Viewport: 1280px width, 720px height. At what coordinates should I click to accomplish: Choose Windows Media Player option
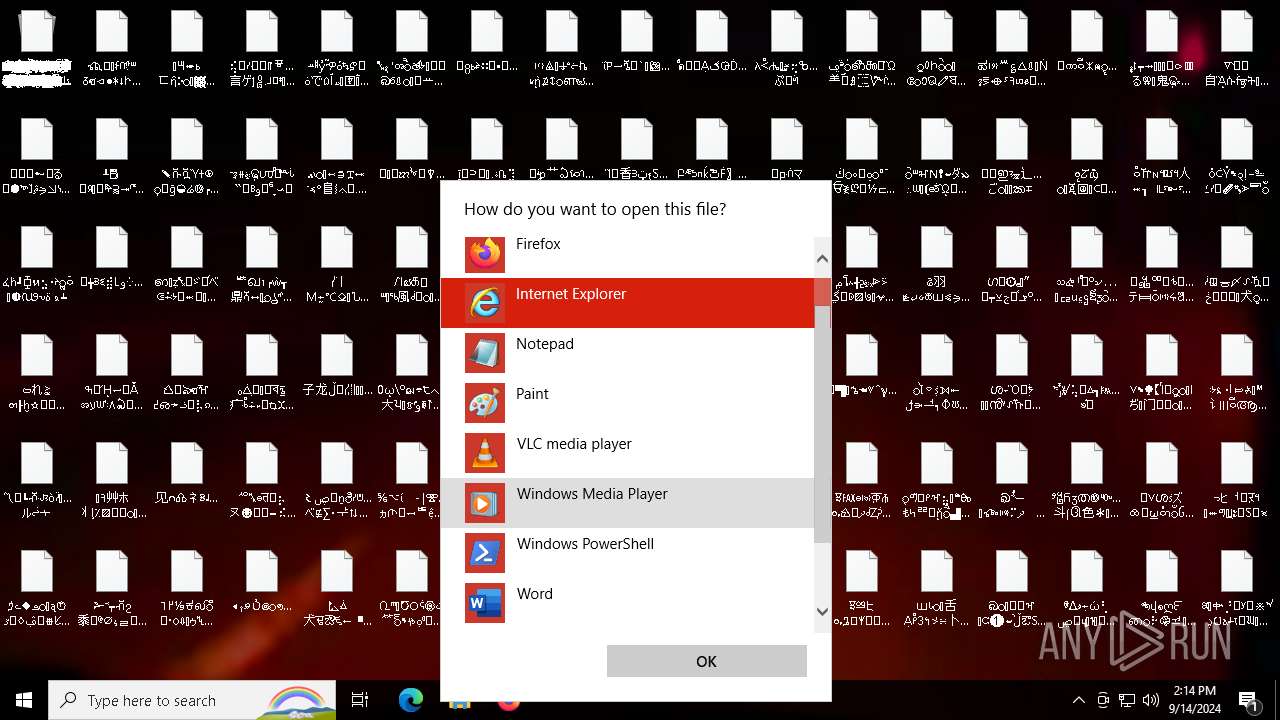coord(627,503)
